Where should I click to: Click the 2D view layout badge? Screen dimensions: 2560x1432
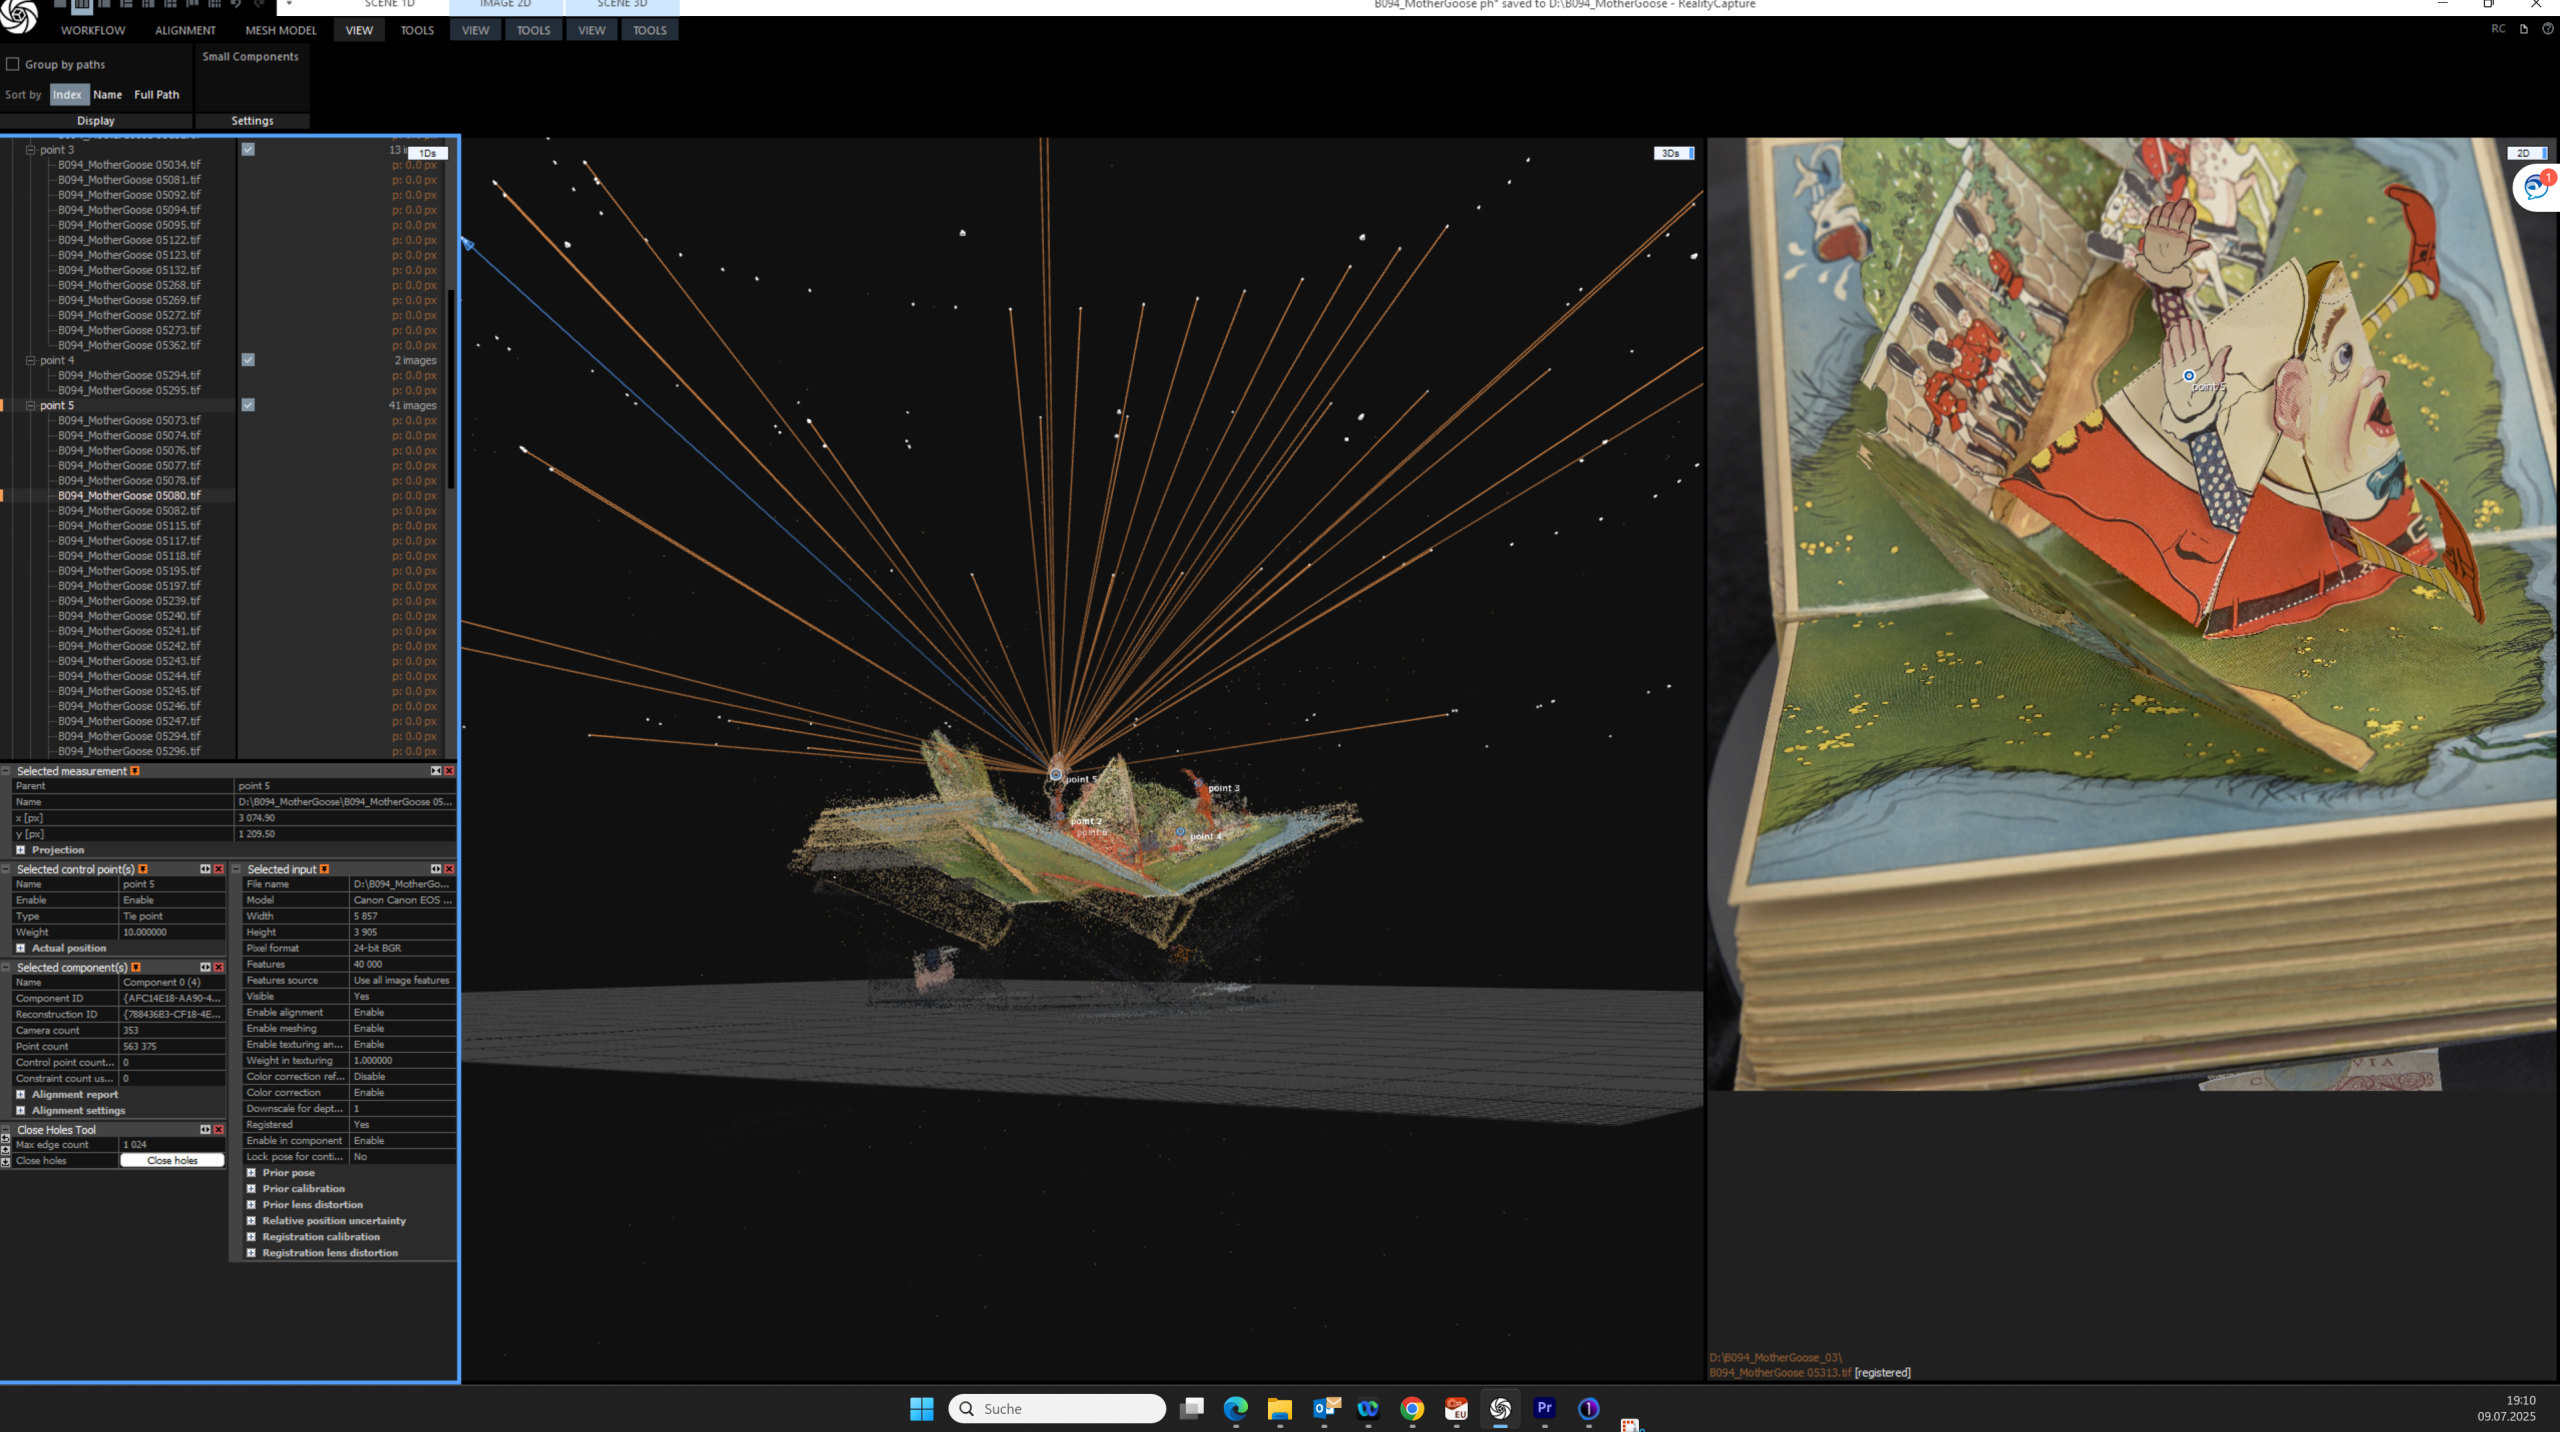(x=2527, y=153)
